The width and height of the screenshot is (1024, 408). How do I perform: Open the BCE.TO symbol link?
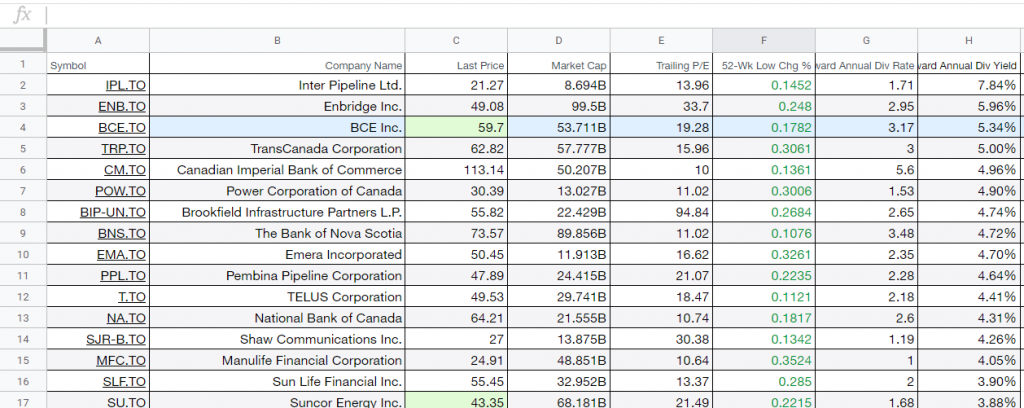(122, 128)
